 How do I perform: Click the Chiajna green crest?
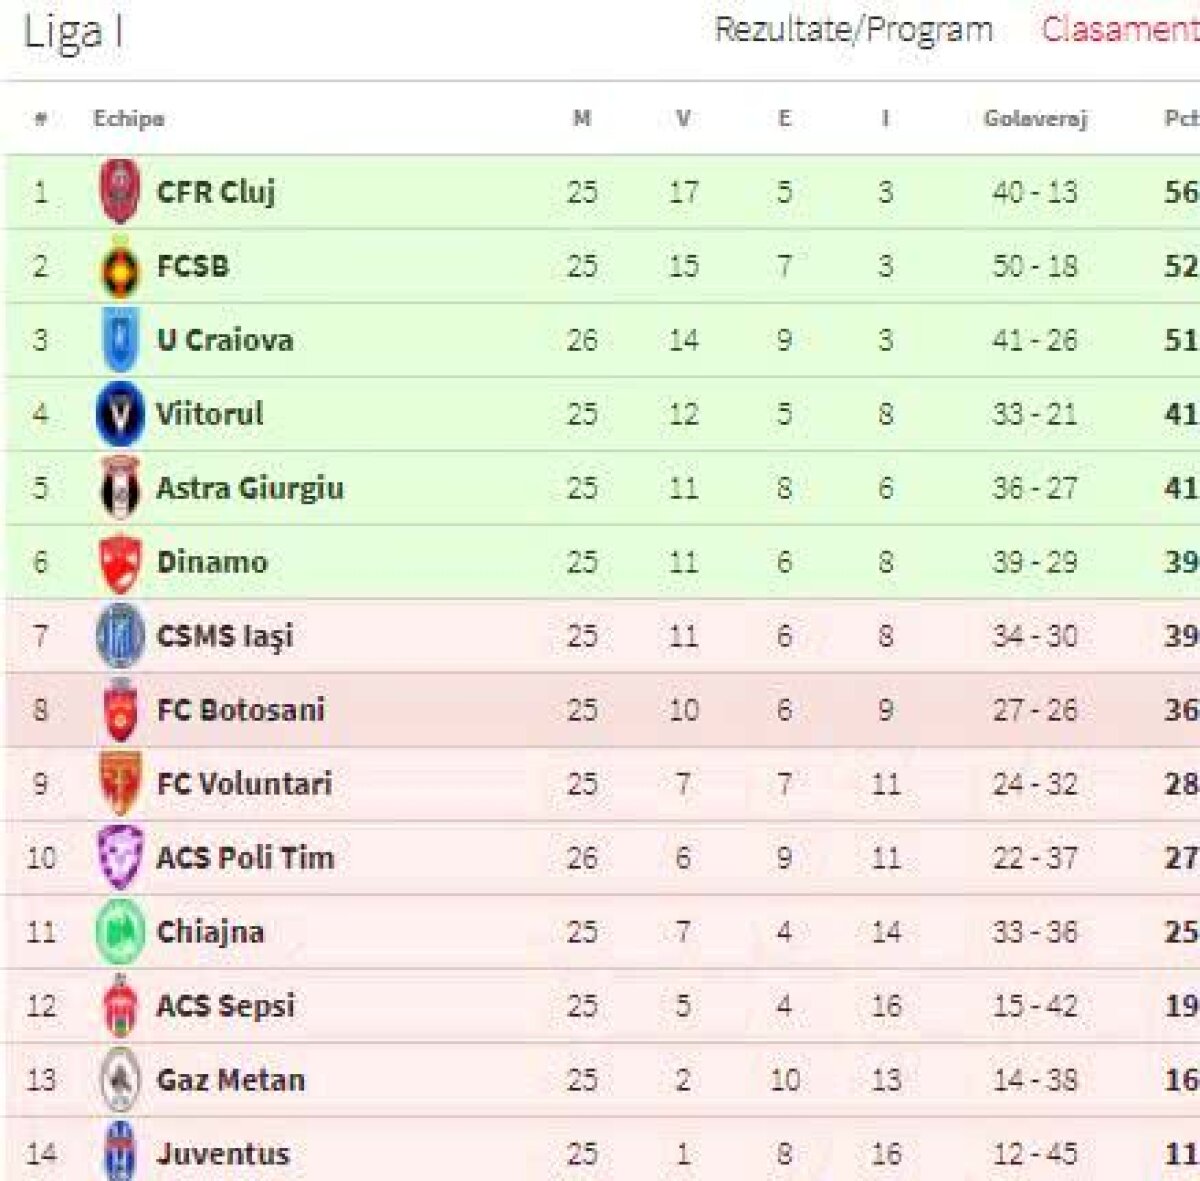[120, 932]
